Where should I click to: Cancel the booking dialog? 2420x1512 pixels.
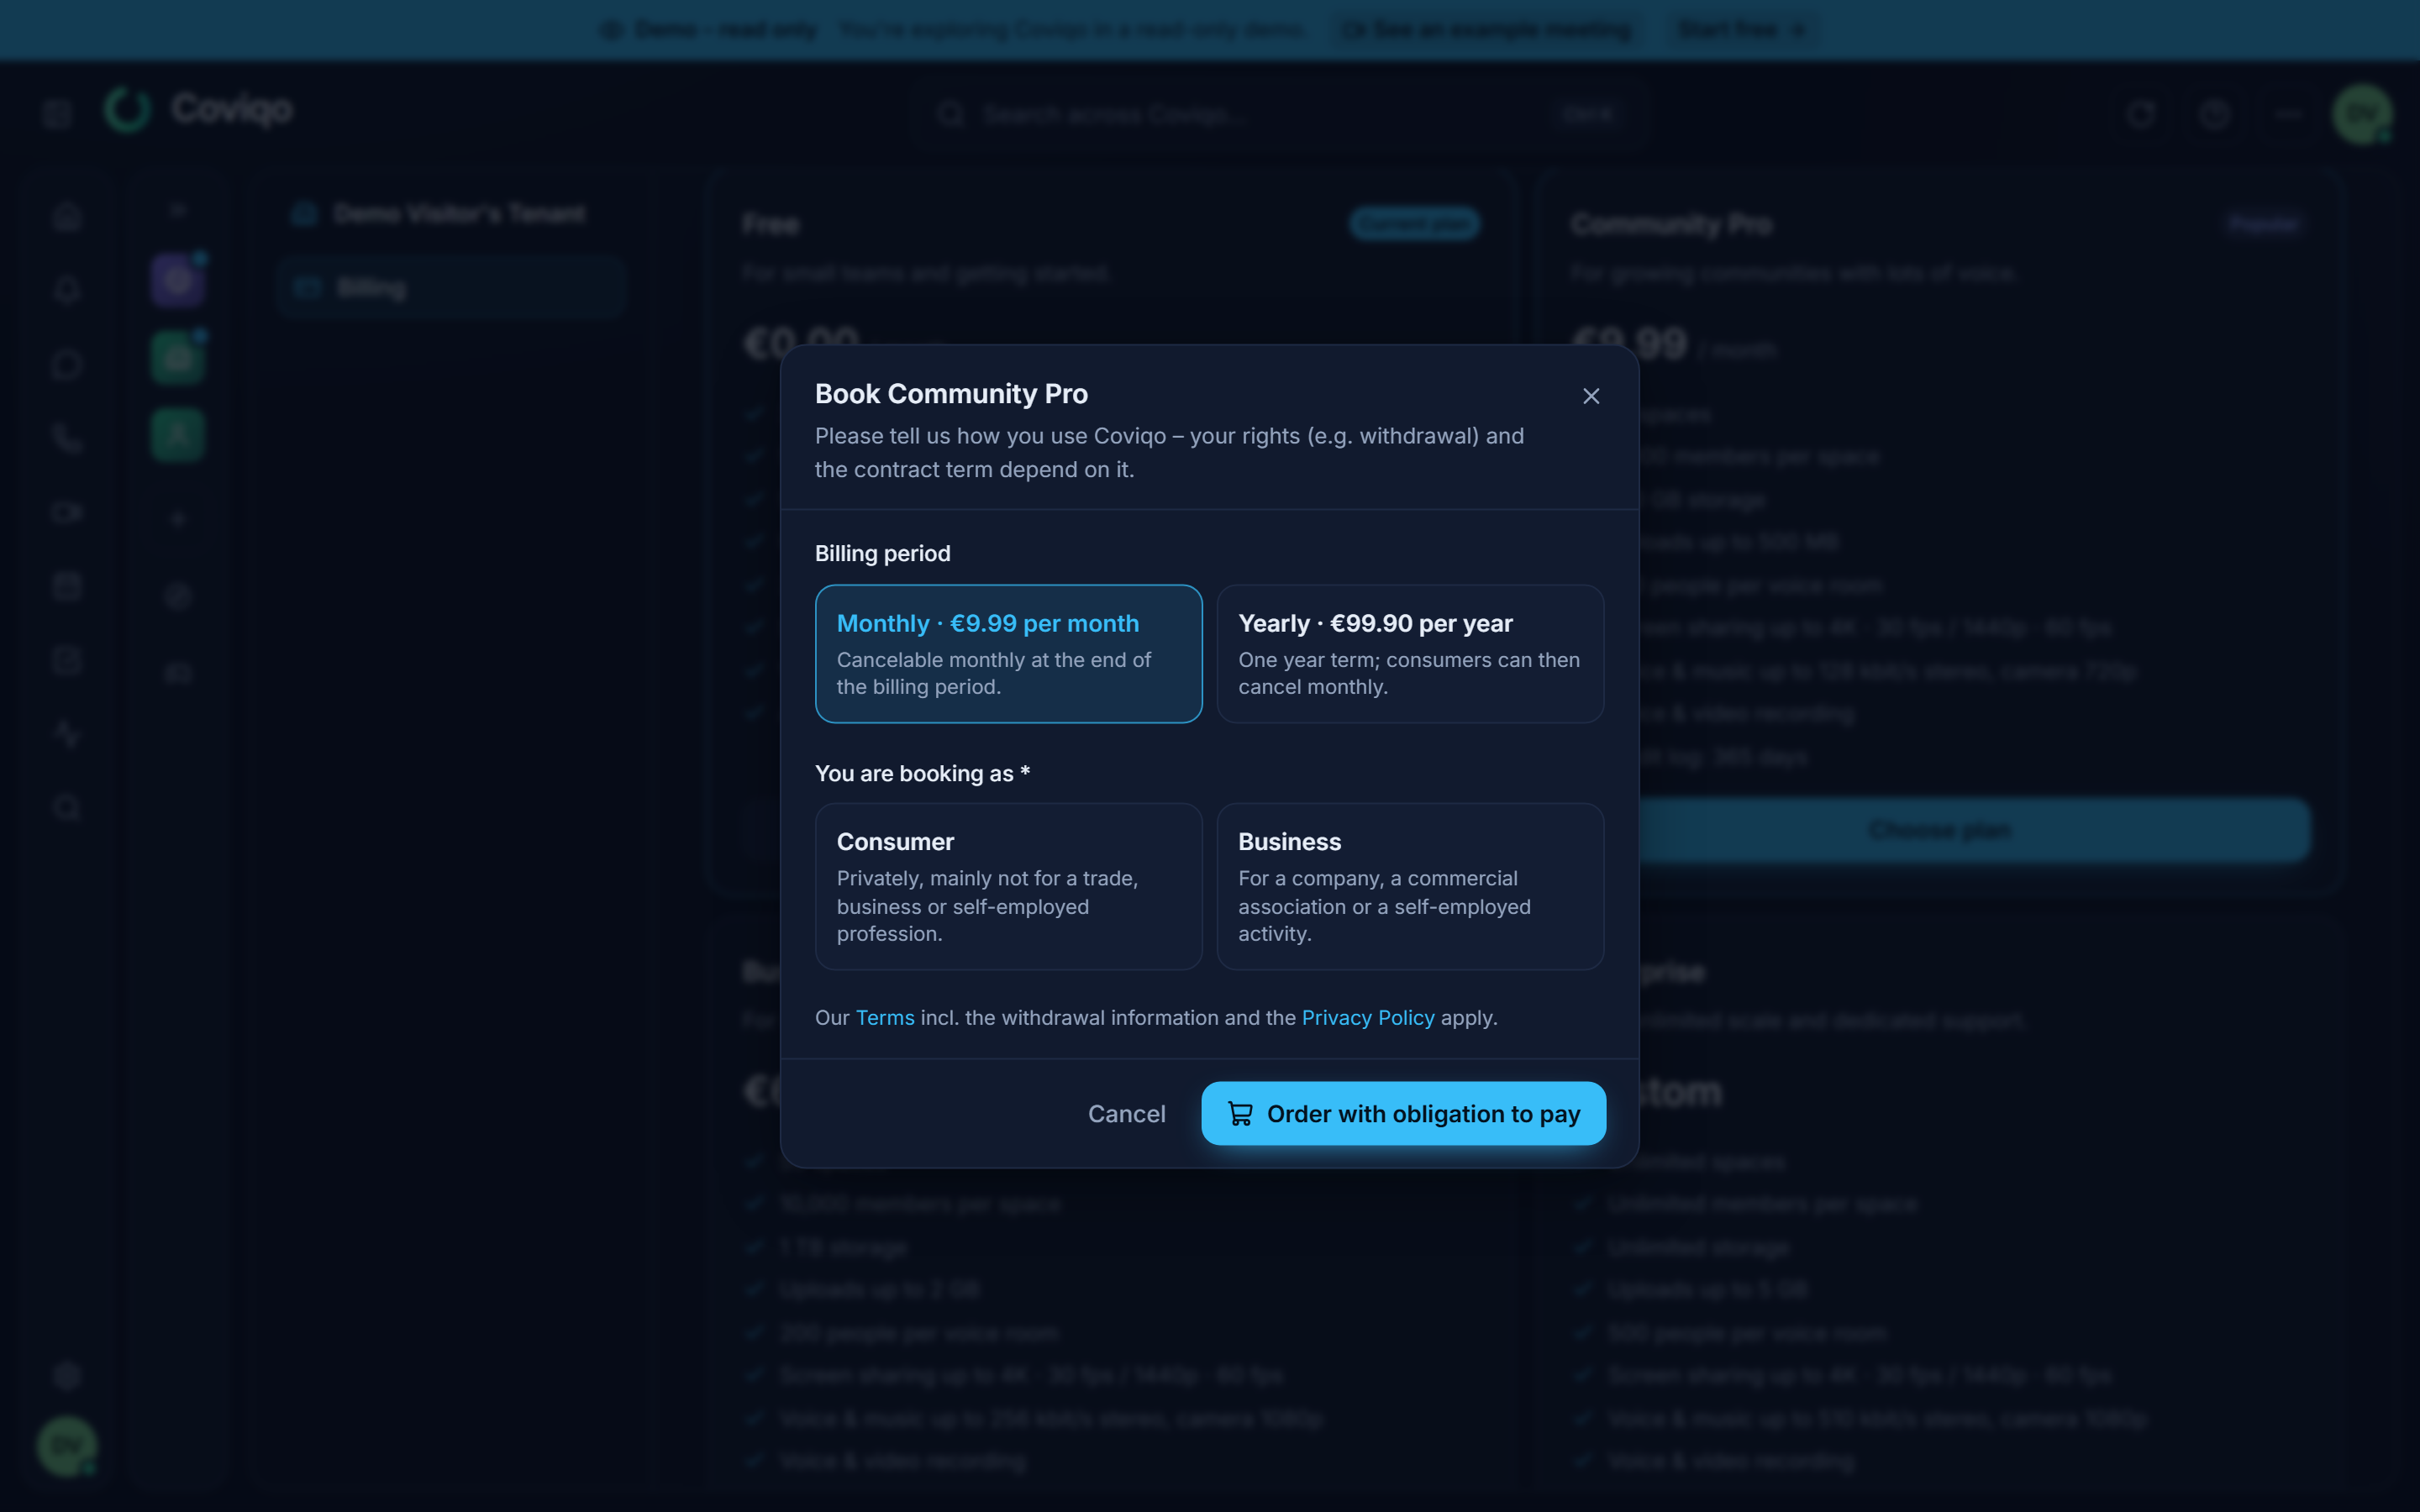click(1126, 1113)
